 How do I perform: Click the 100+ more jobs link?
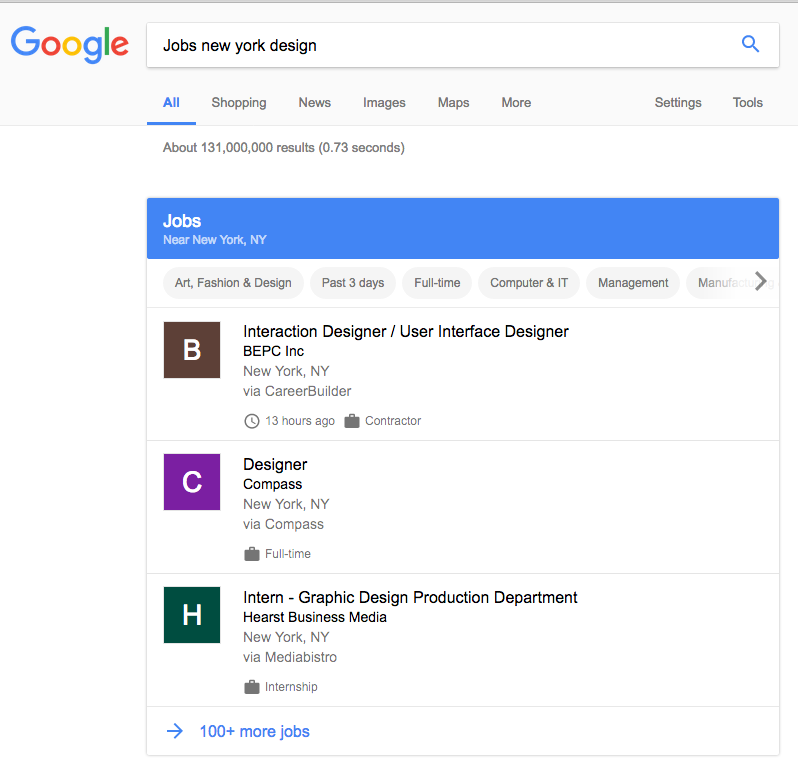[254, 732]
